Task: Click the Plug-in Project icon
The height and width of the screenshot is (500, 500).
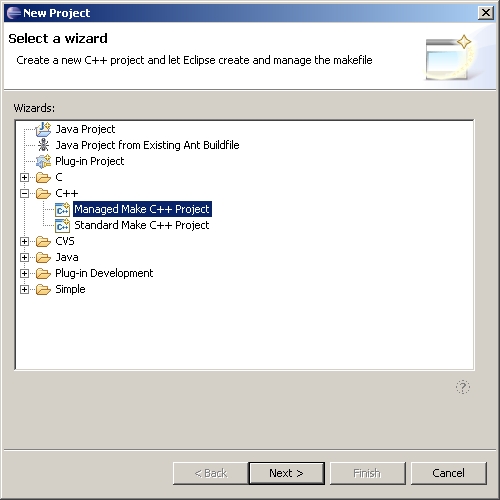Action: (43, 161)
